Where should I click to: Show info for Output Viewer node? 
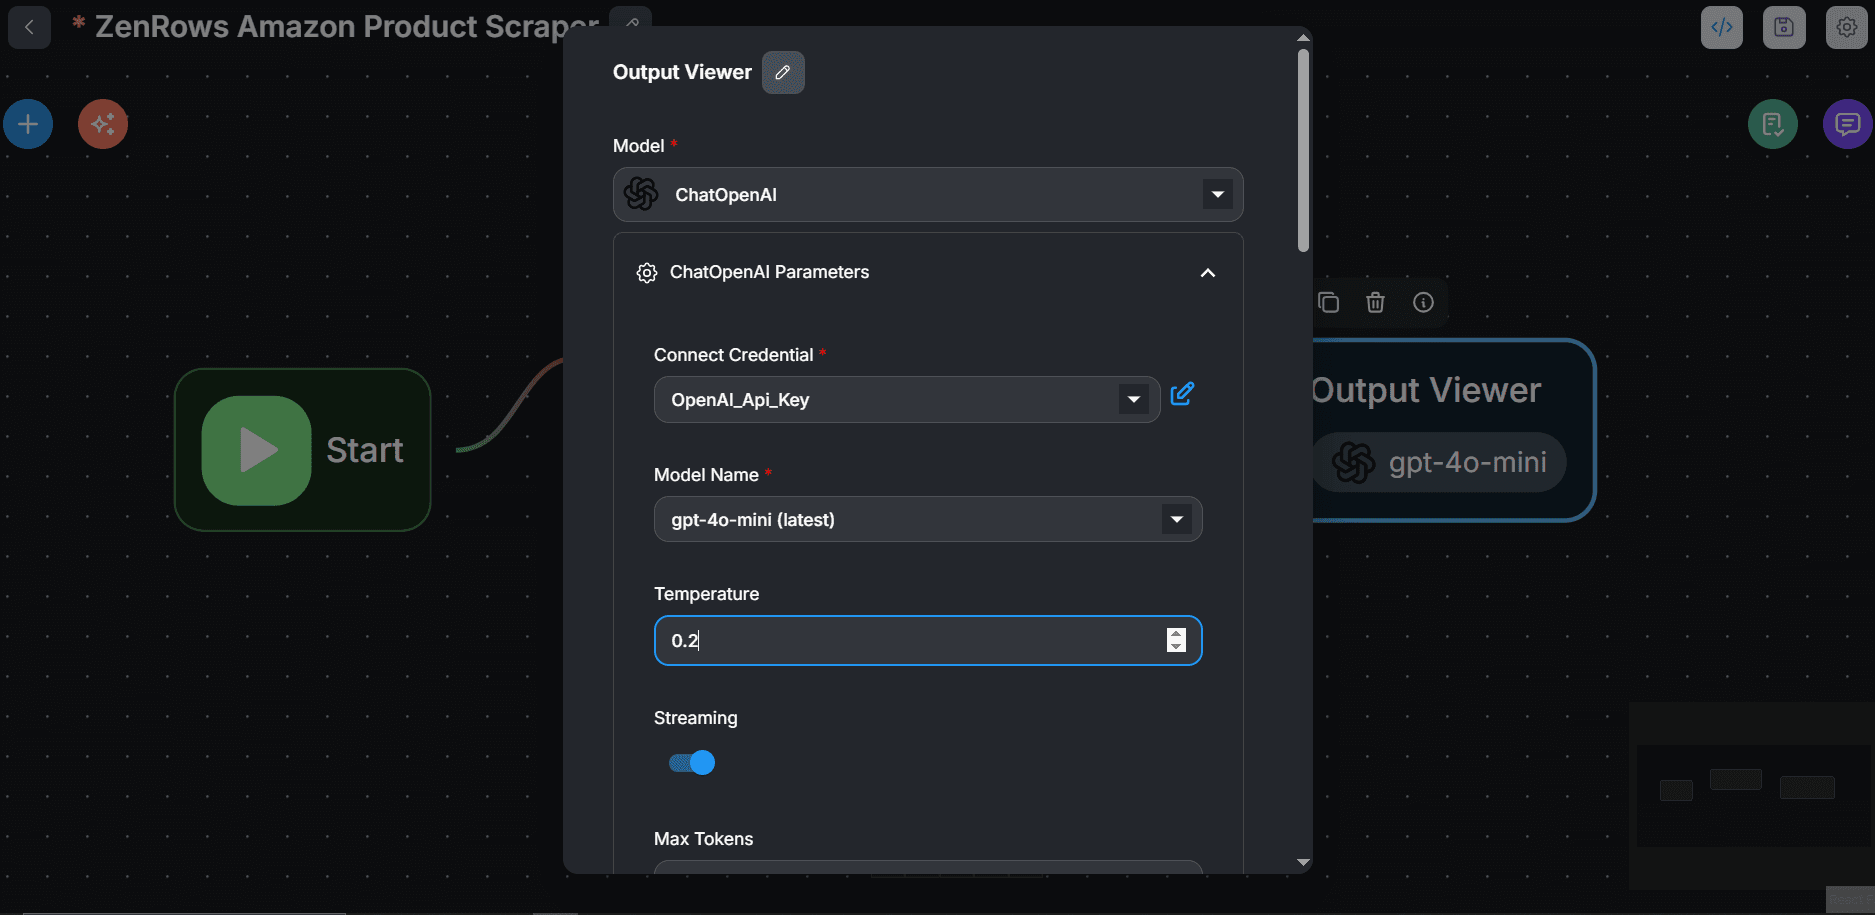[x=1423, y=302]
